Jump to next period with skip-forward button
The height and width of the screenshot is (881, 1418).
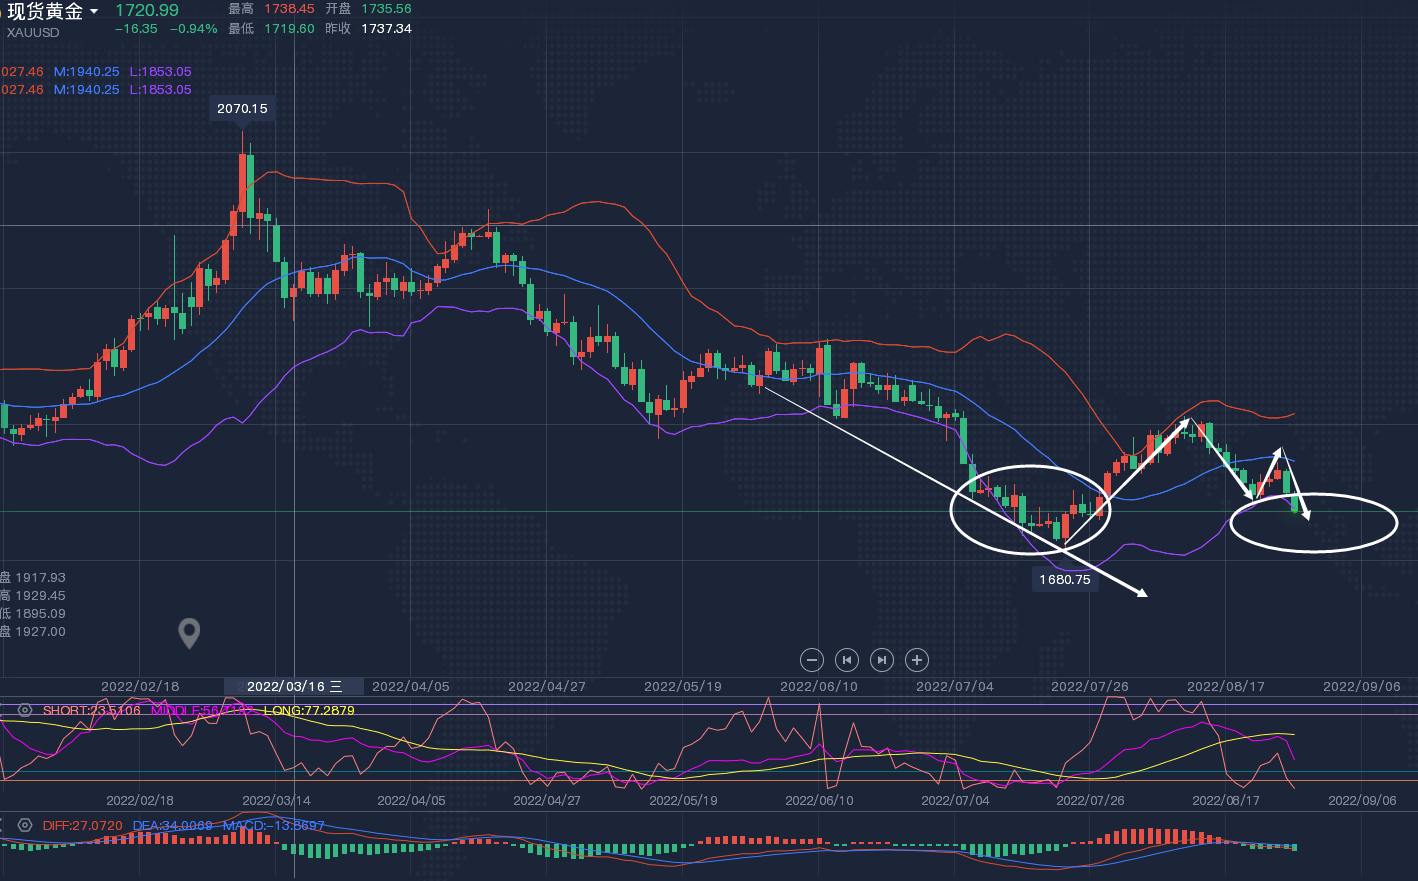(881, 660)
